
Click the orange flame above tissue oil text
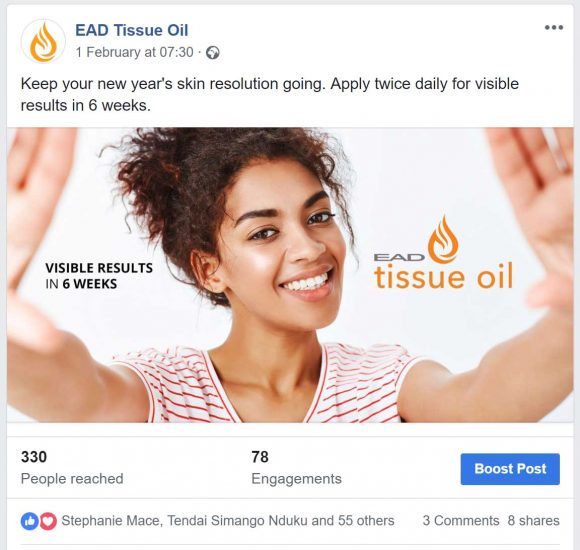click(x=443, y=239)
